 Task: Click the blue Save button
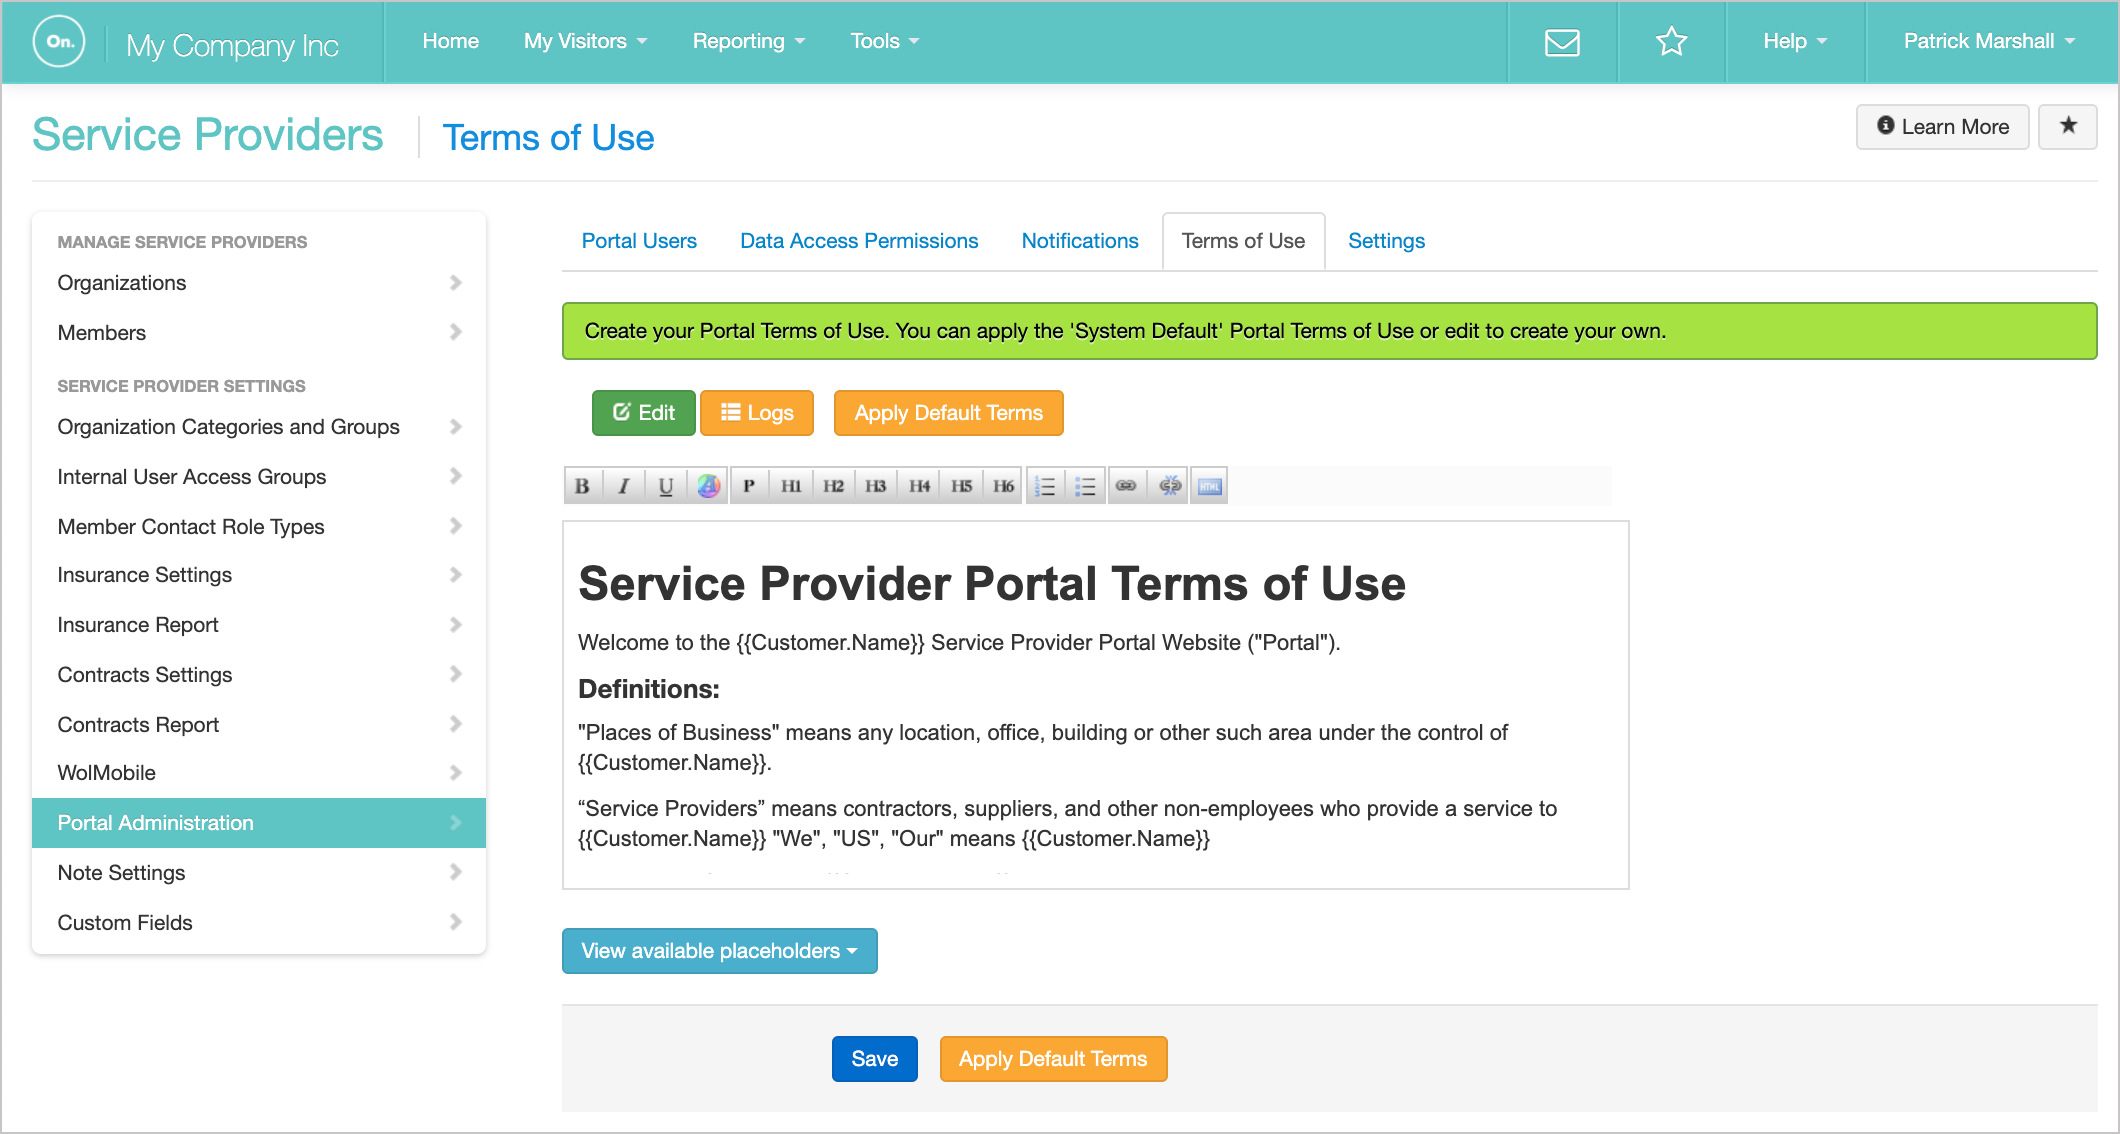tap(874, 1059)
